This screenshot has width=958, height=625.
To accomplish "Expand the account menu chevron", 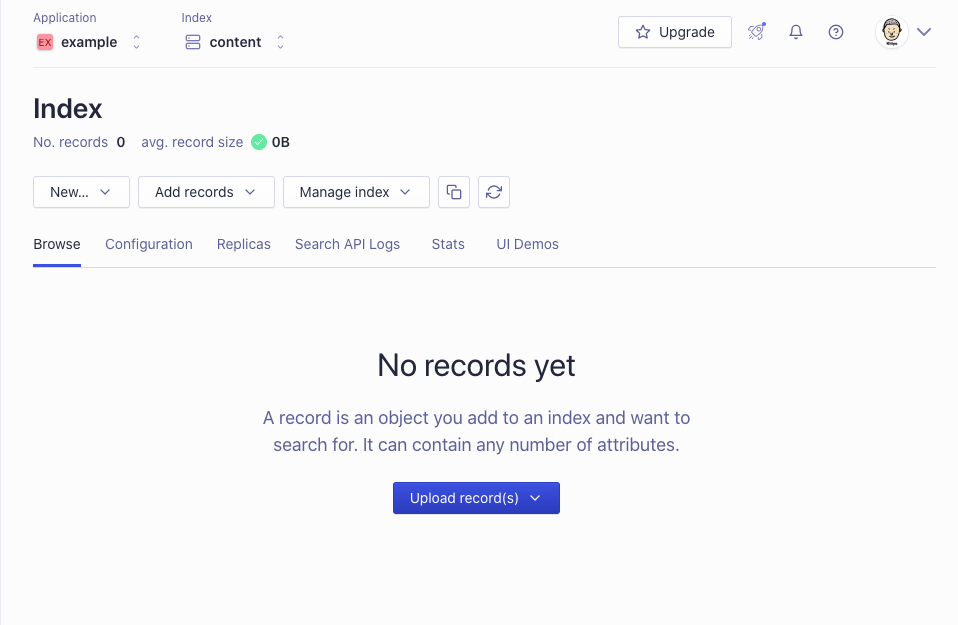I will (924, 32).
